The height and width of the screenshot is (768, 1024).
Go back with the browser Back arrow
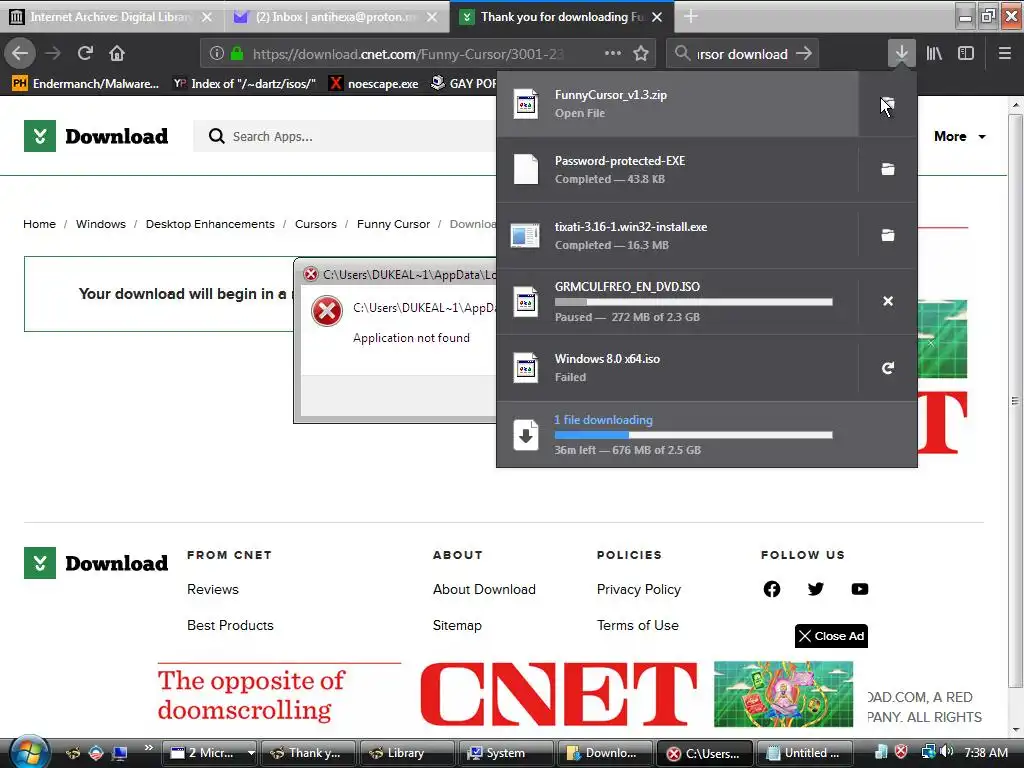click(x=20, y=54)
